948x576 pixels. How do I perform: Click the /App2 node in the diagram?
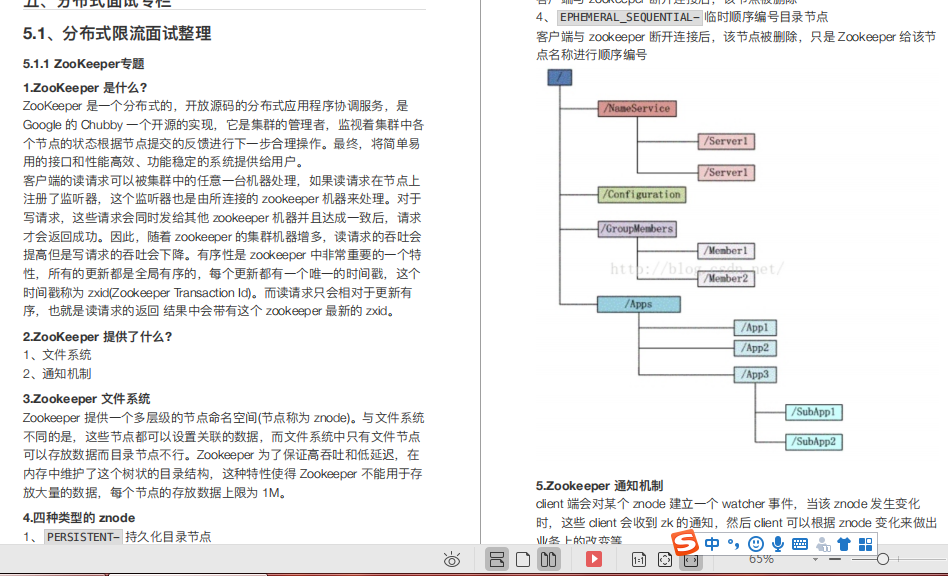755,348
